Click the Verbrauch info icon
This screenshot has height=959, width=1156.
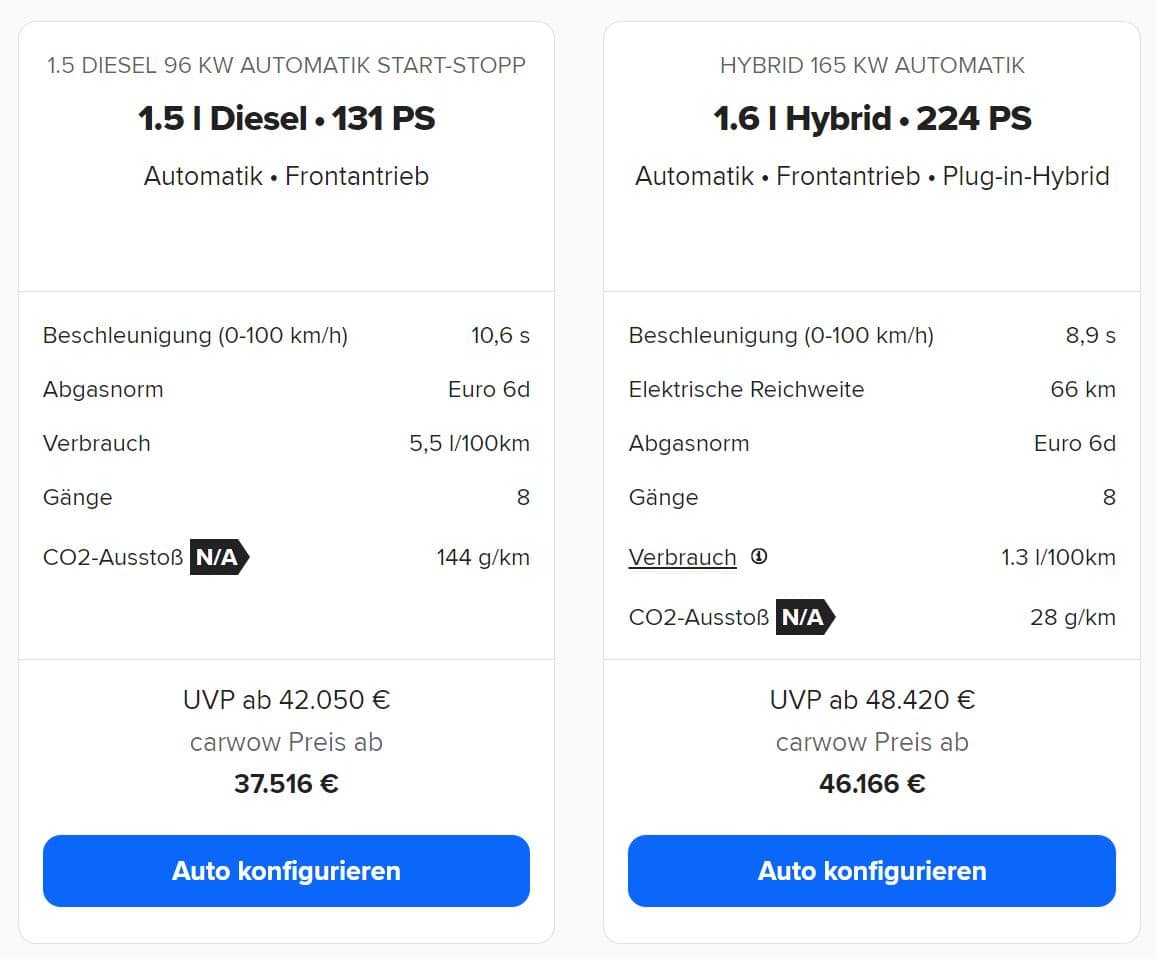pyautogui.click(x=759, y=557)
